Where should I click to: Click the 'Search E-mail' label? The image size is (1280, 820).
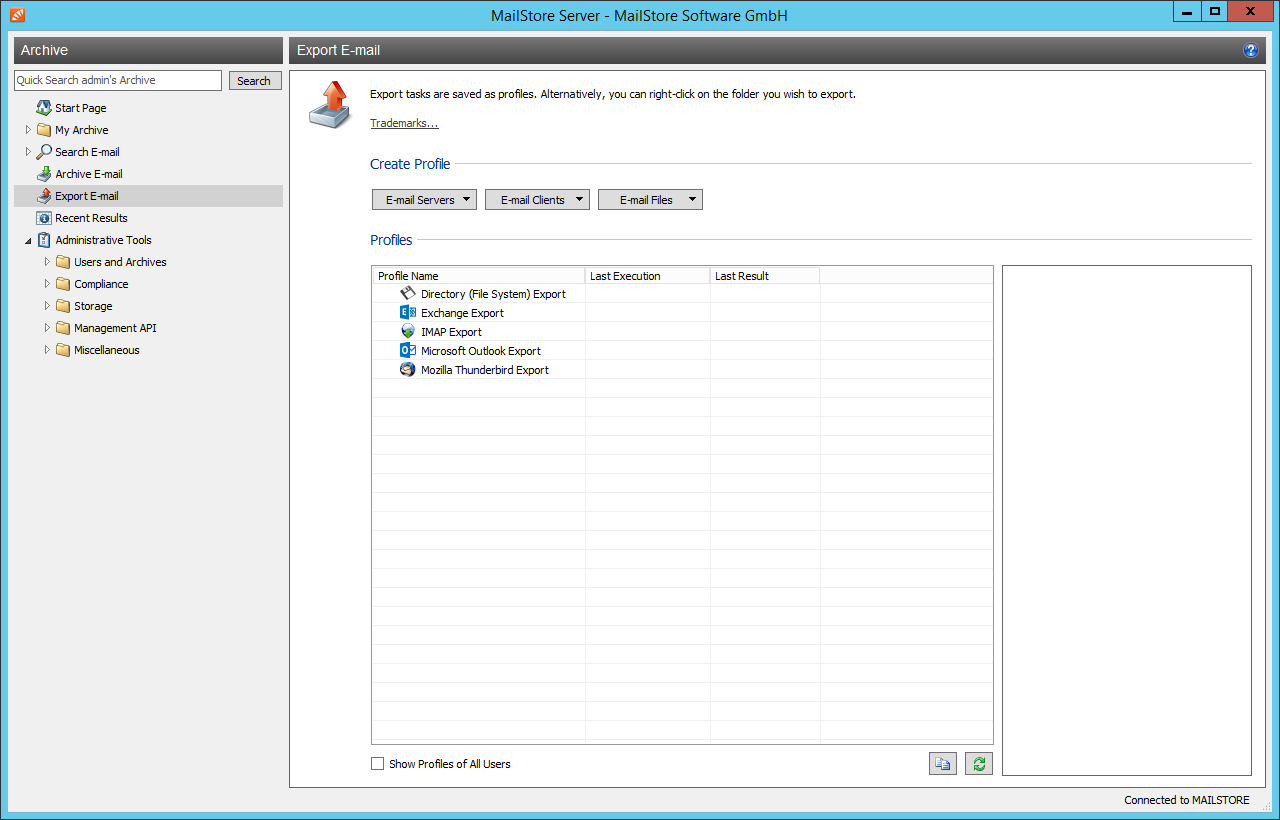click(87, 152)
